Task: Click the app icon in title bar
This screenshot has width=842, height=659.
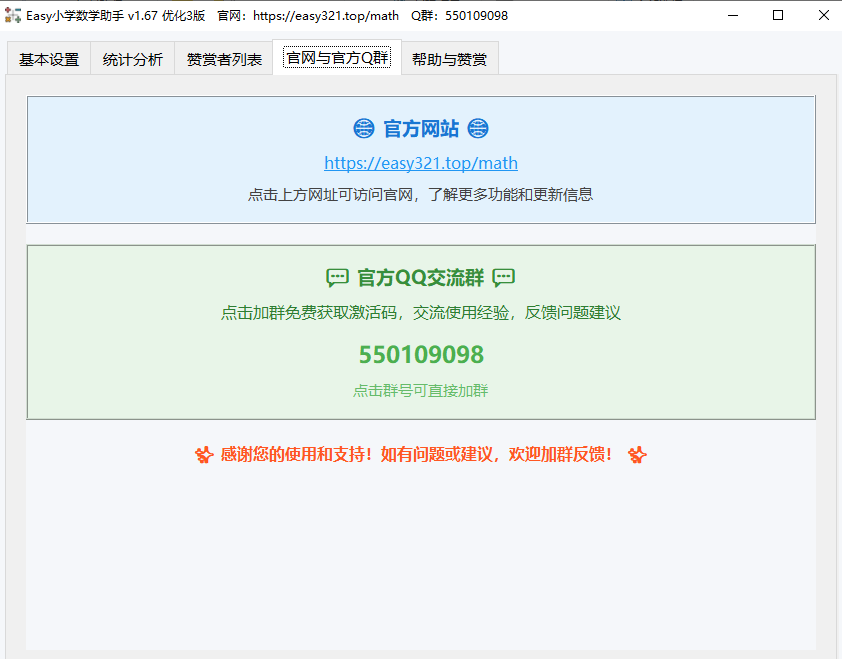Action: (x=13, y=15)
